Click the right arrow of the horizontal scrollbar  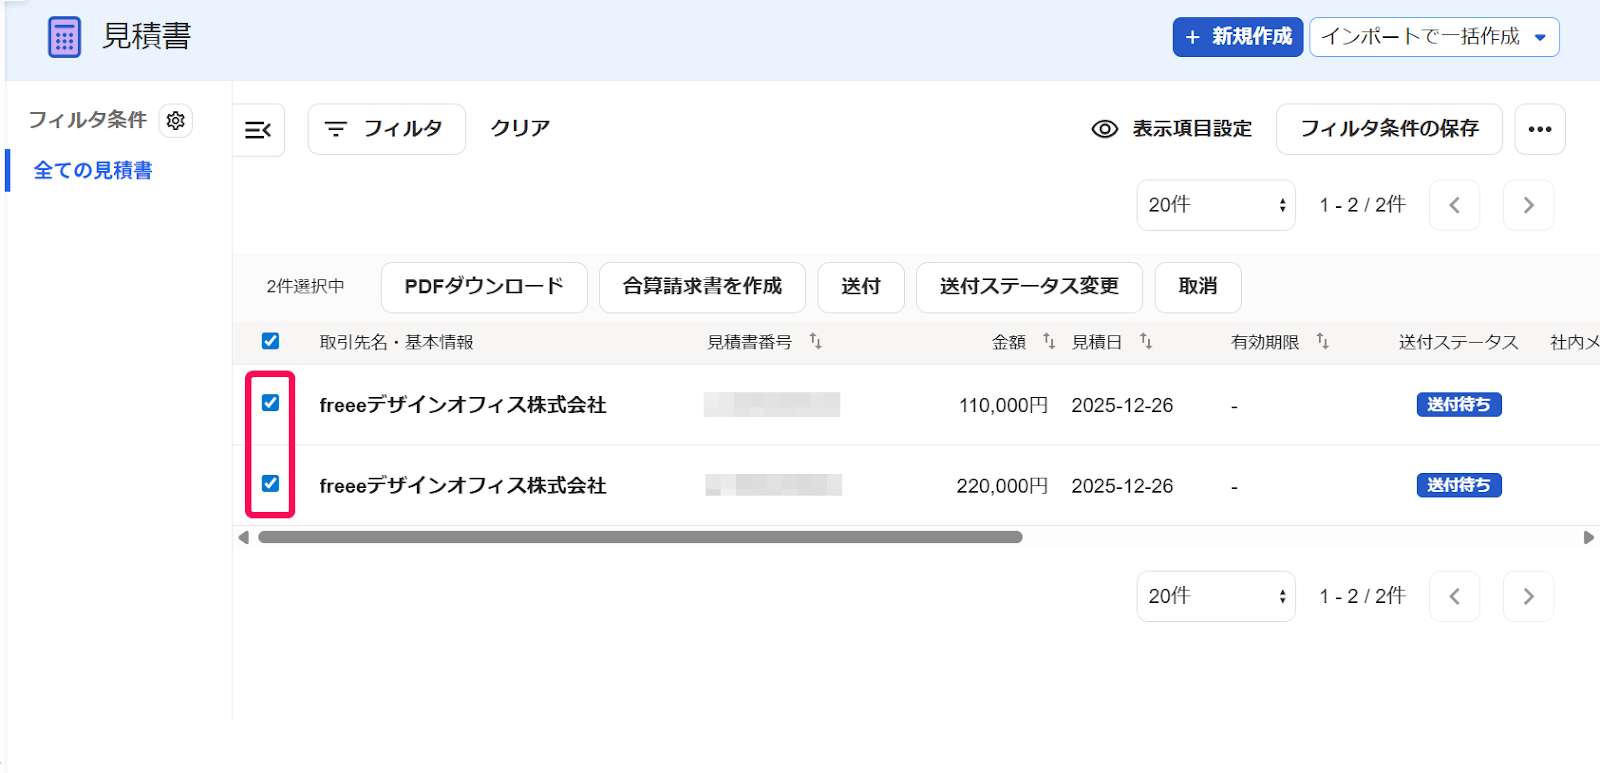tap(1589, 537)
